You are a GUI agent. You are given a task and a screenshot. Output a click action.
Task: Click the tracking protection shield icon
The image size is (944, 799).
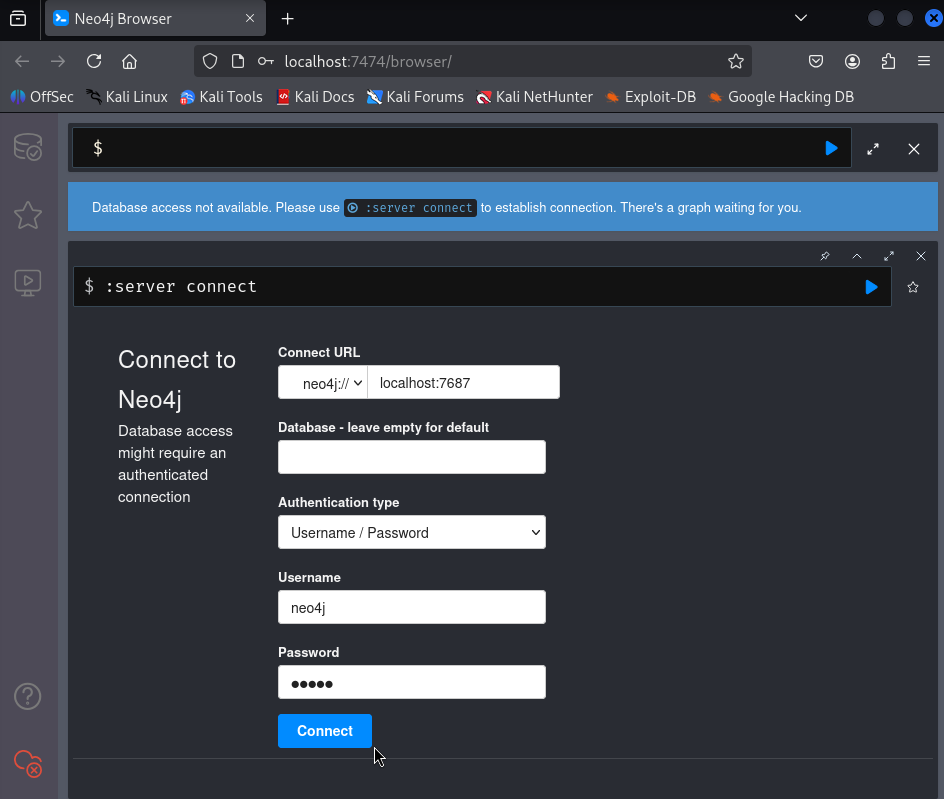210,61
